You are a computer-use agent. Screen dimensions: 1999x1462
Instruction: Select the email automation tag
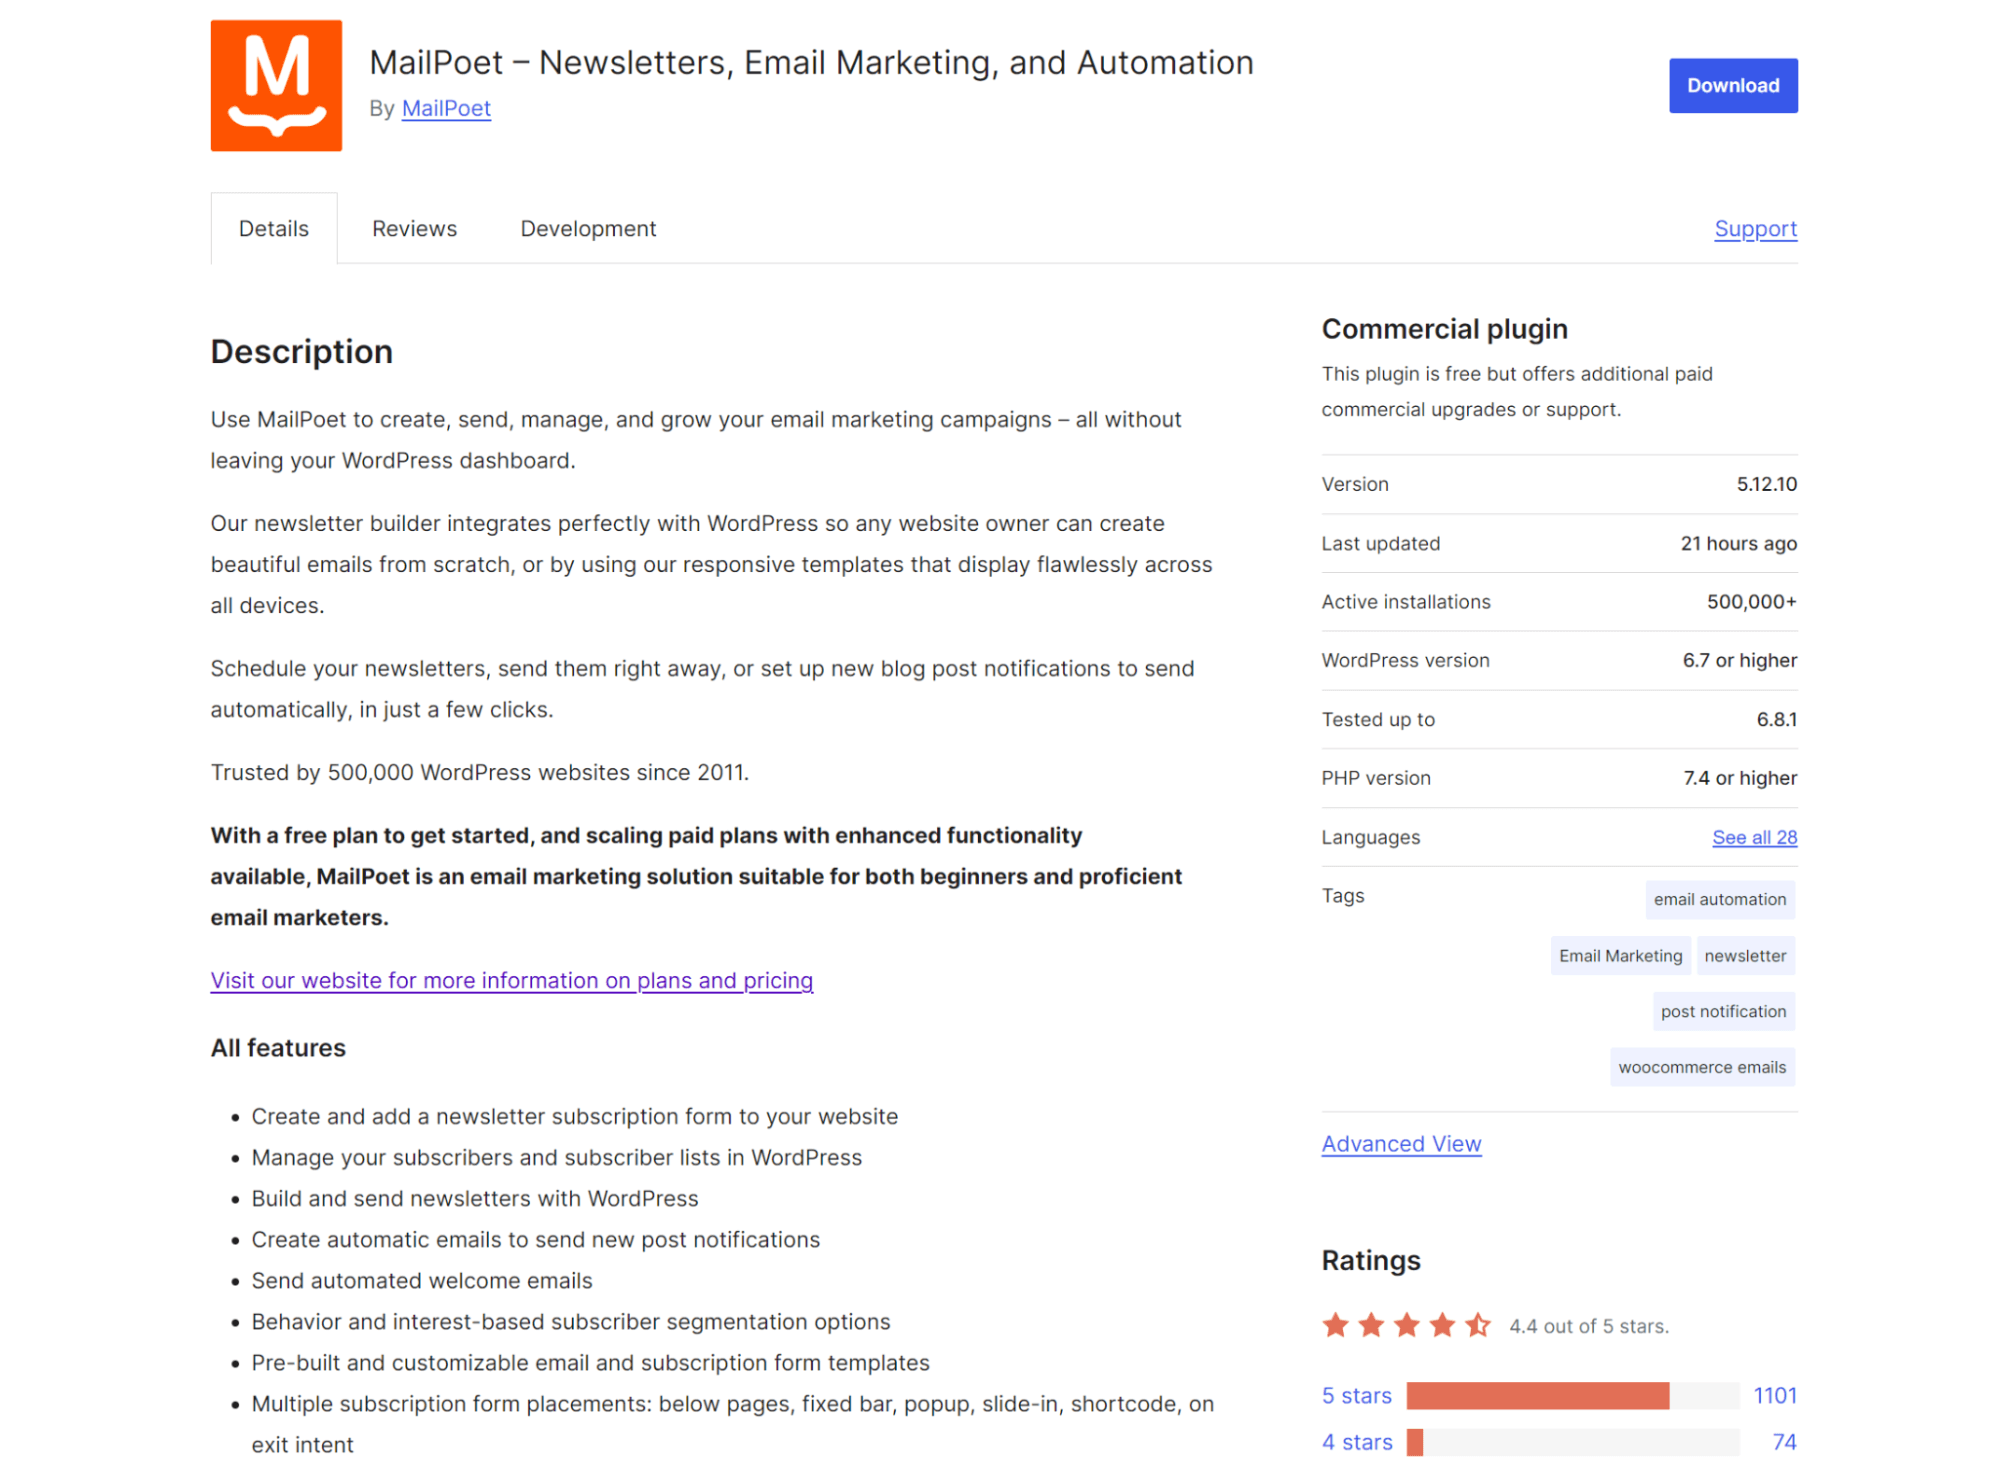point(1719,899)
